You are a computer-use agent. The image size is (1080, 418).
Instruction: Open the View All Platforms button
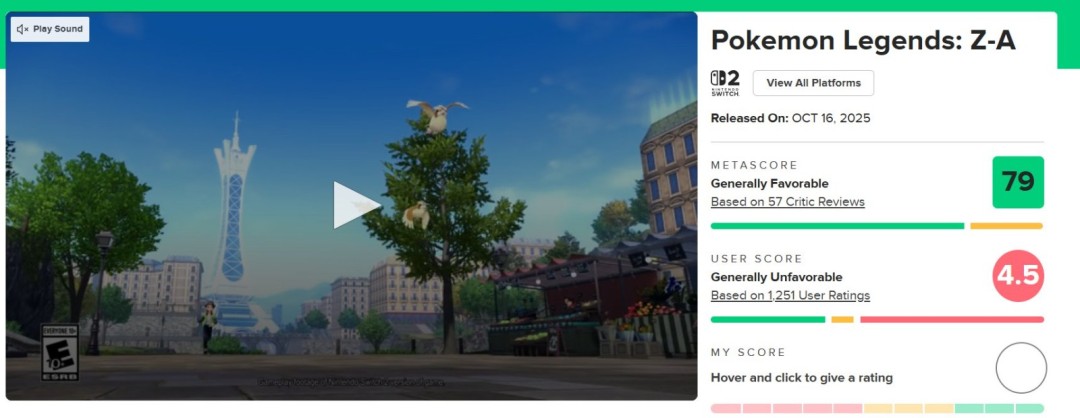coord(813,83)
